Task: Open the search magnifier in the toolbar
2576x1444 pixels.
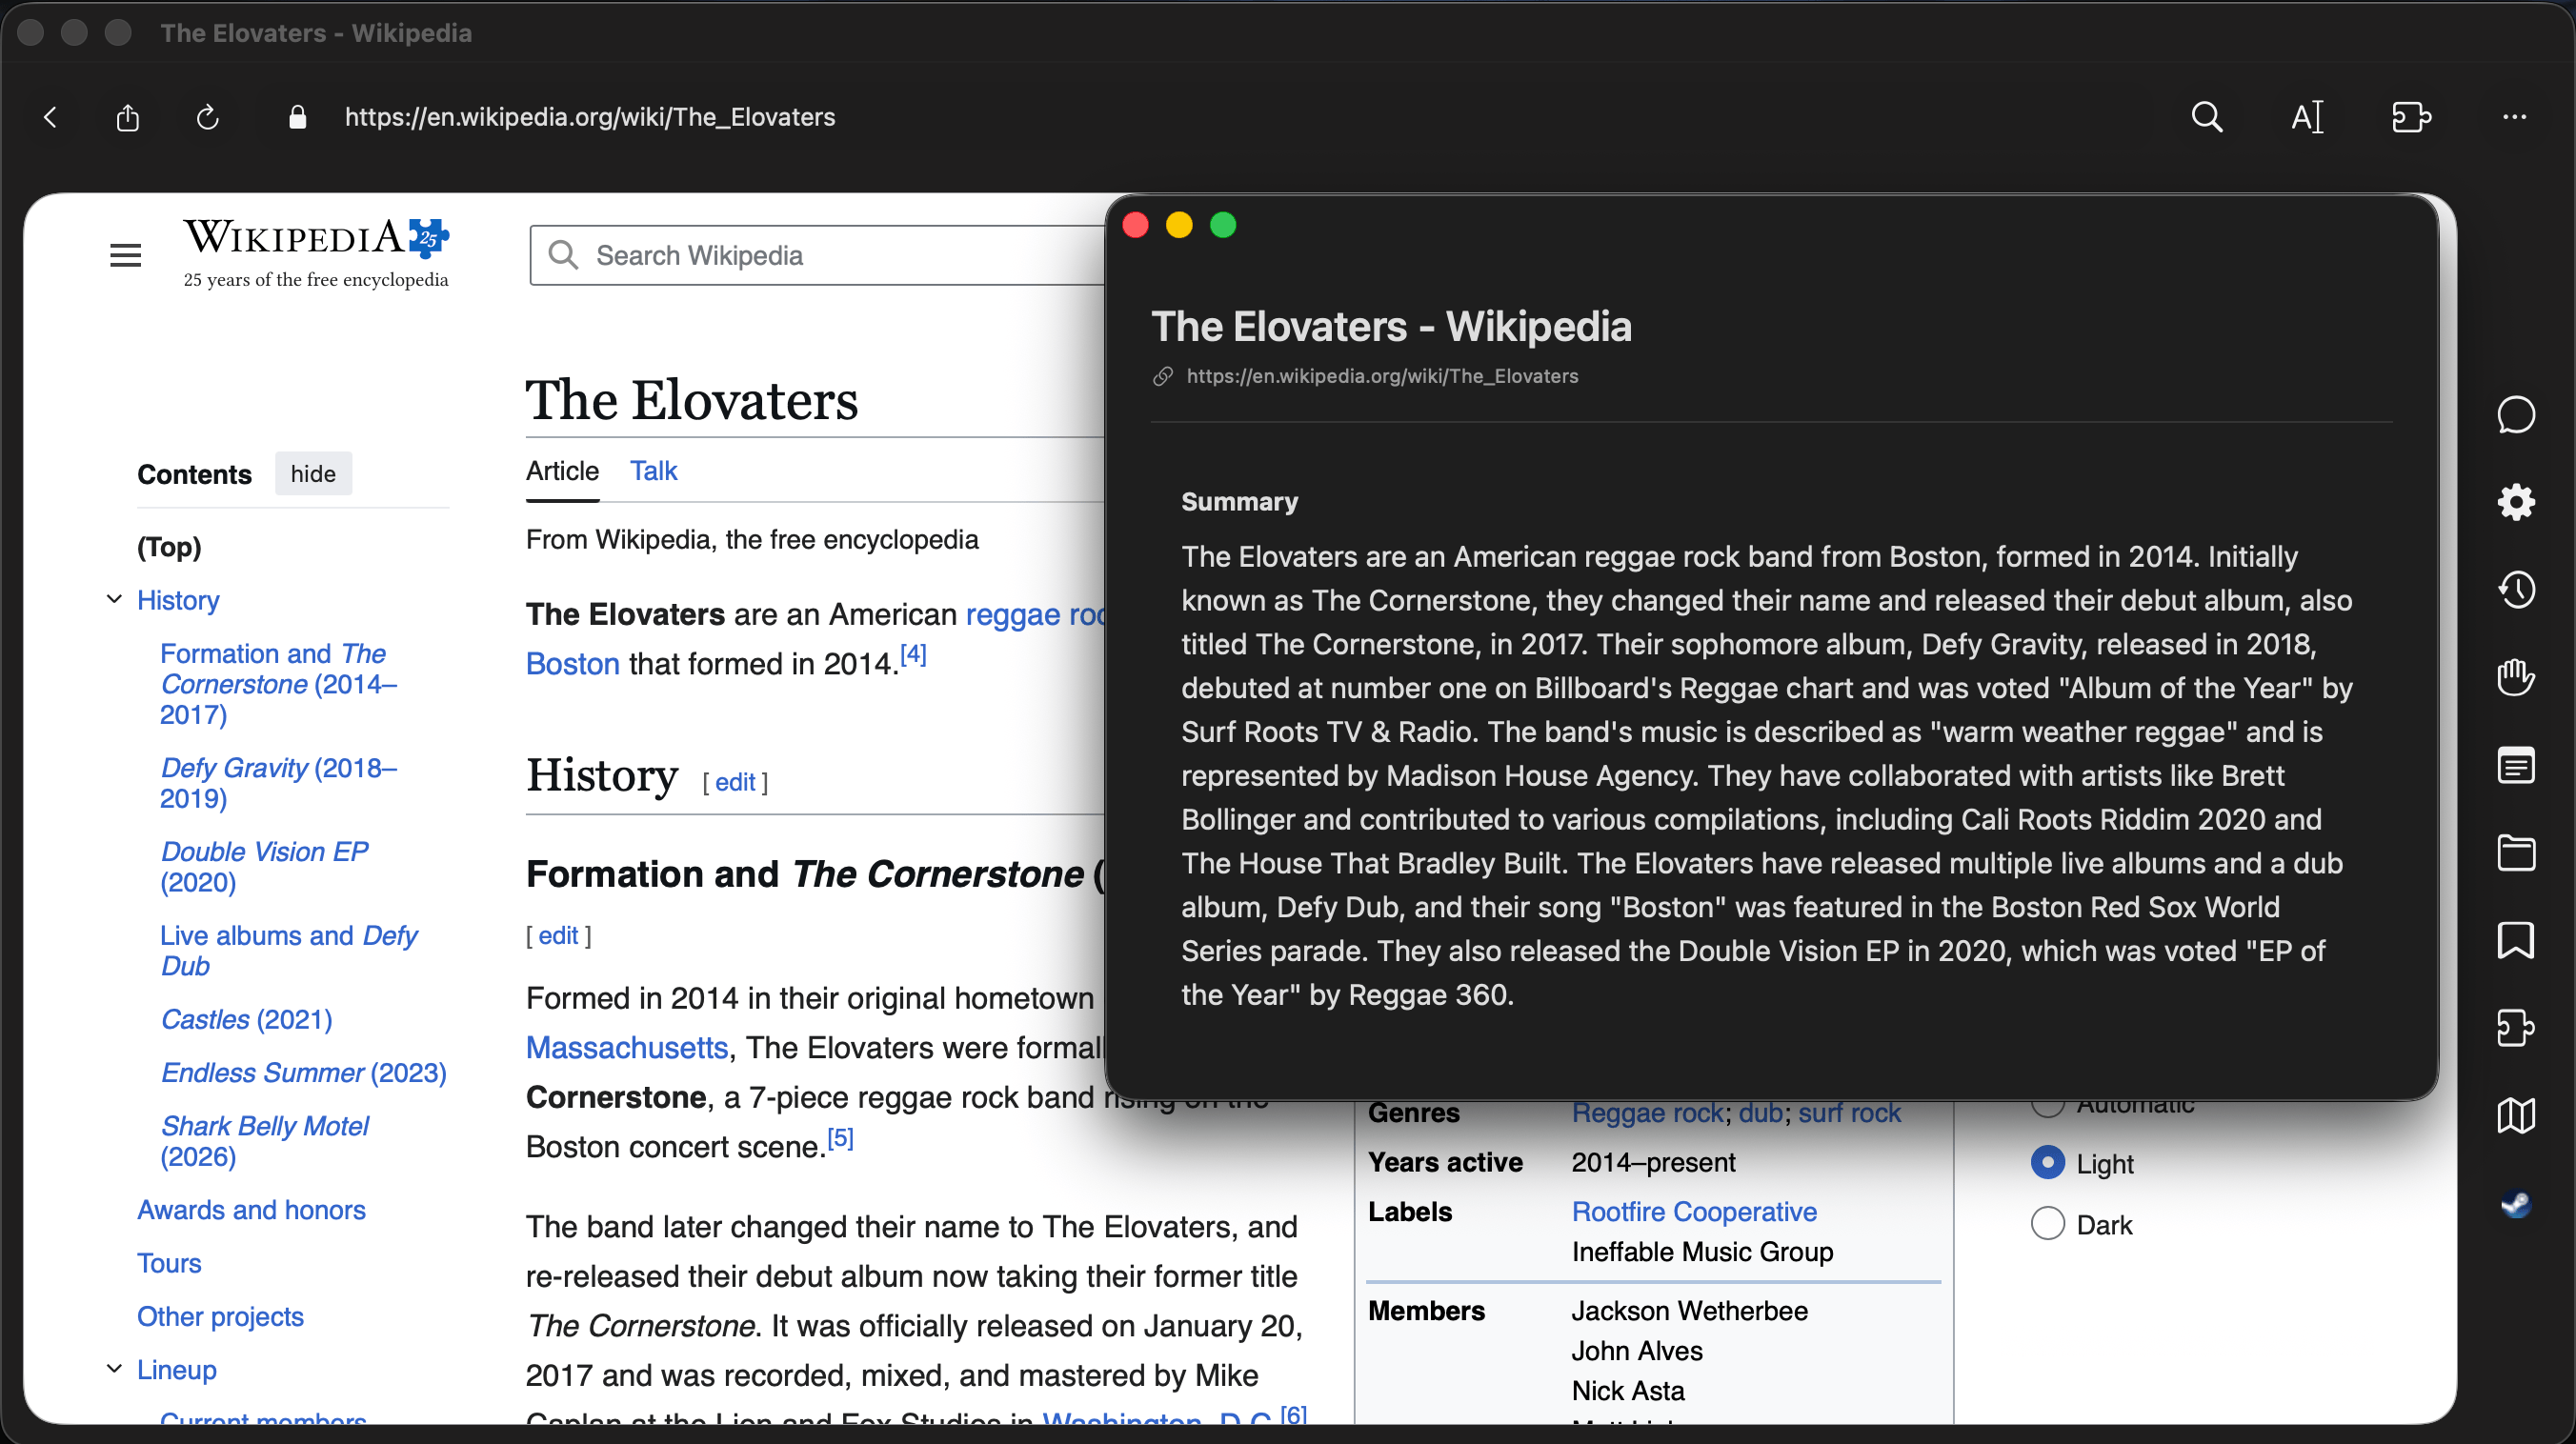Action: tap(2207, 117)
